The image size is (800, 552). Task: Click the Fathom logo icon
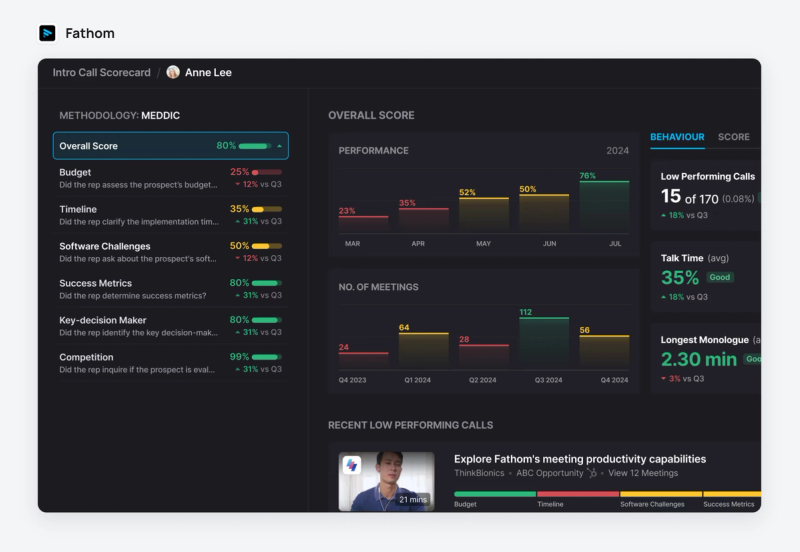click(x=47, y=33)
